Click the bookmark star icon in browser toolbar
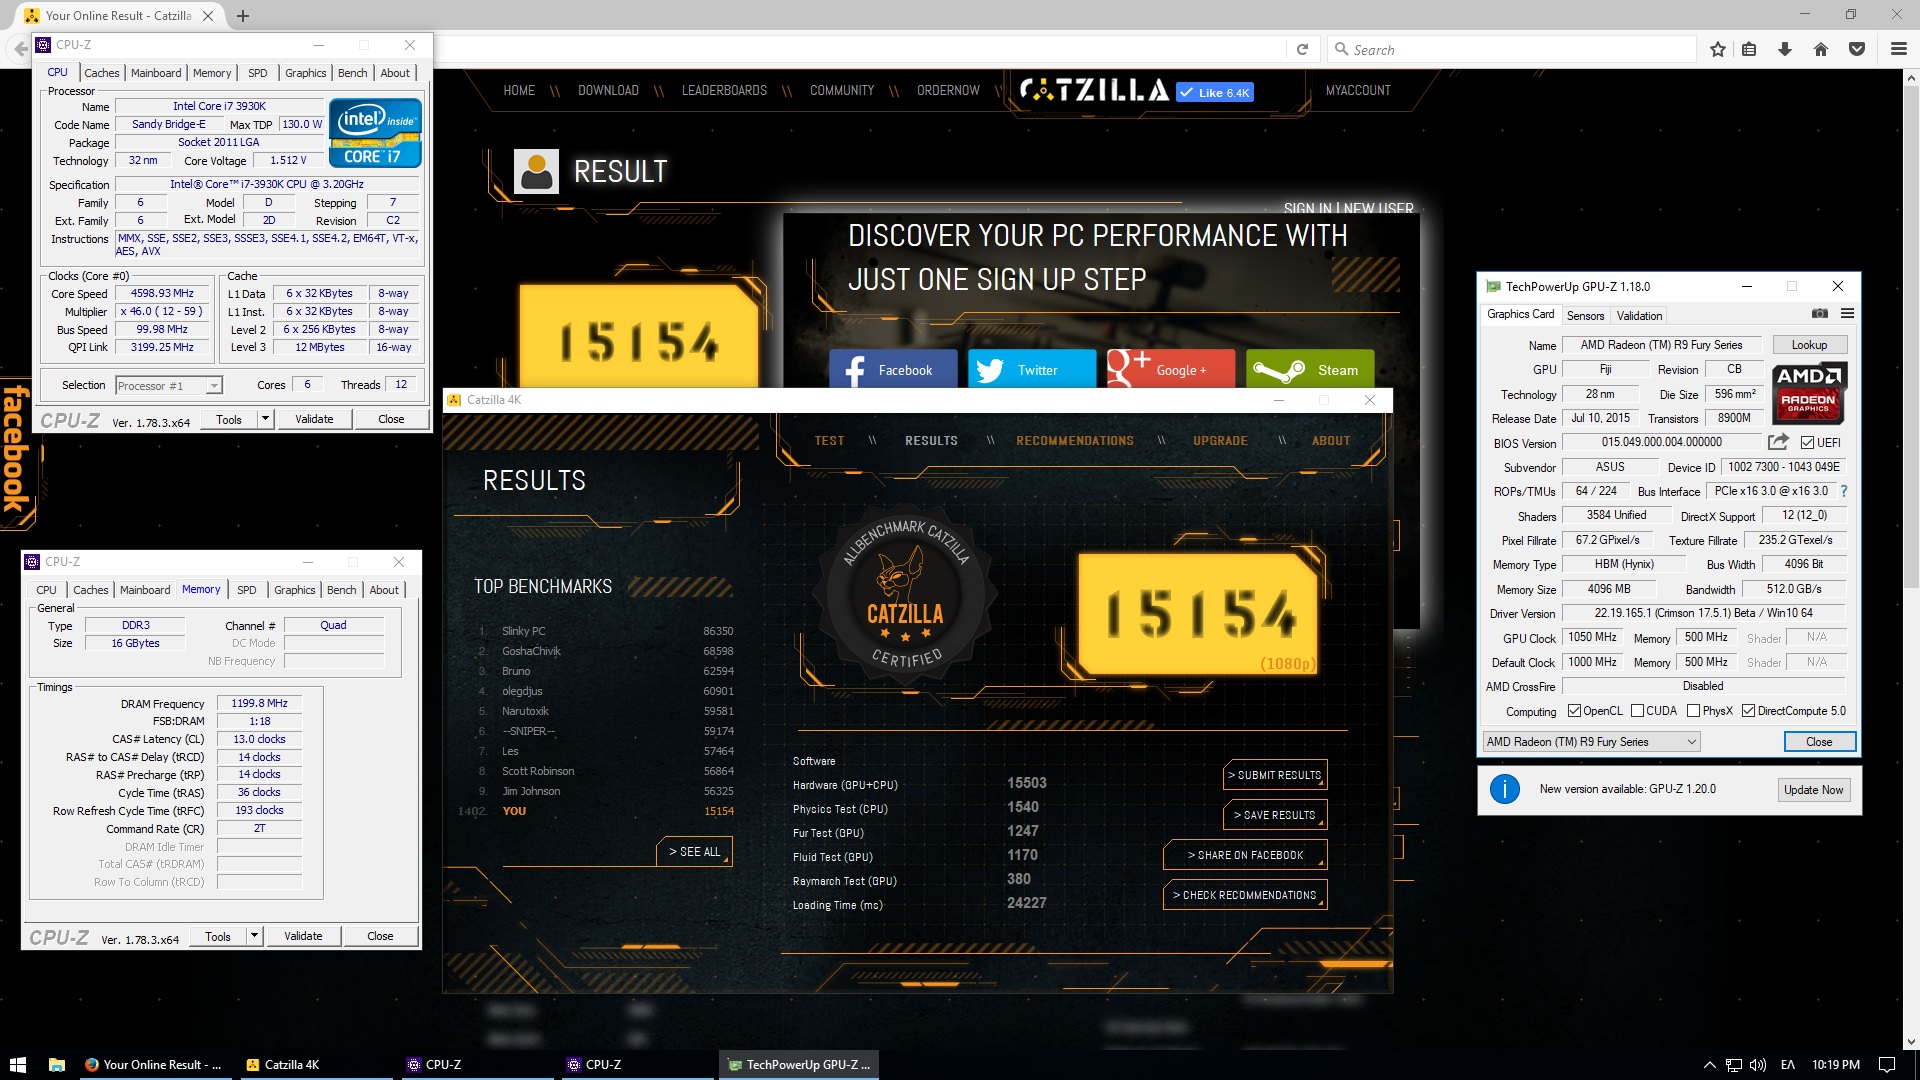Screen dimensions: 1920x1080 tap(1718, 49)
